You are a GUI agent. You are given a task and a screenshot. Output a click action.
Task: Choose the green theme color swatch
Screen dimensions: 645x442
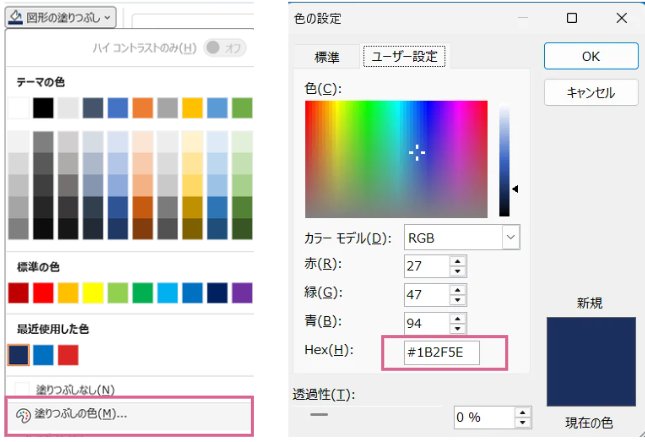[x=242, y=108]
